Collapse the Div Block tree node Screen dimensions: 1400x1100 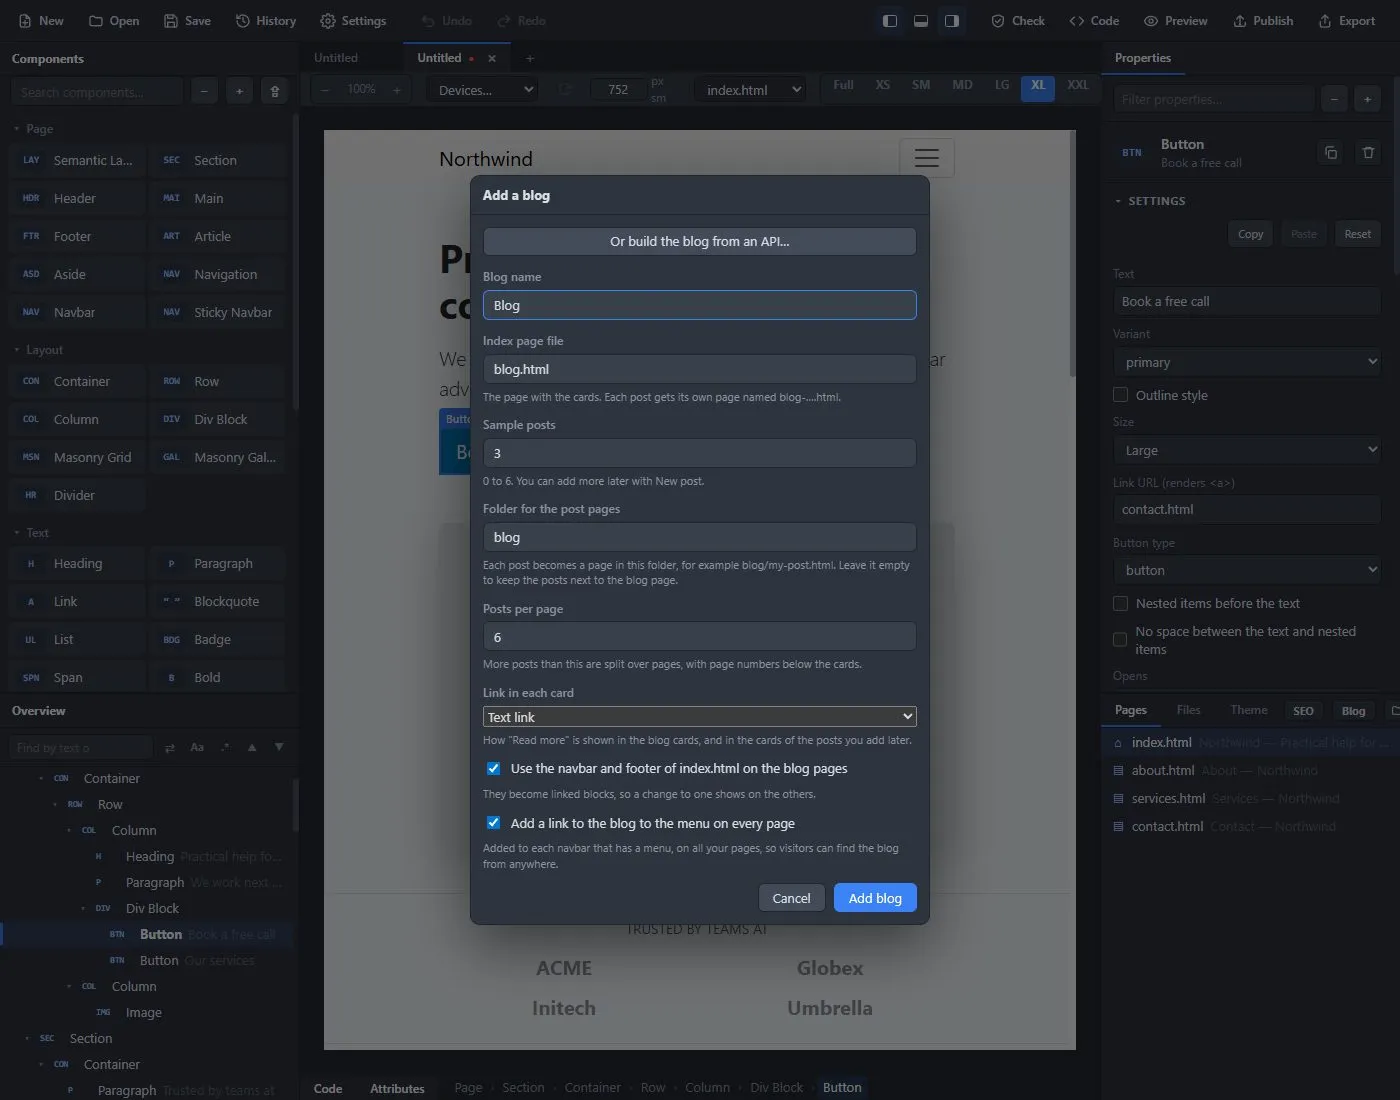click(83, 908)
